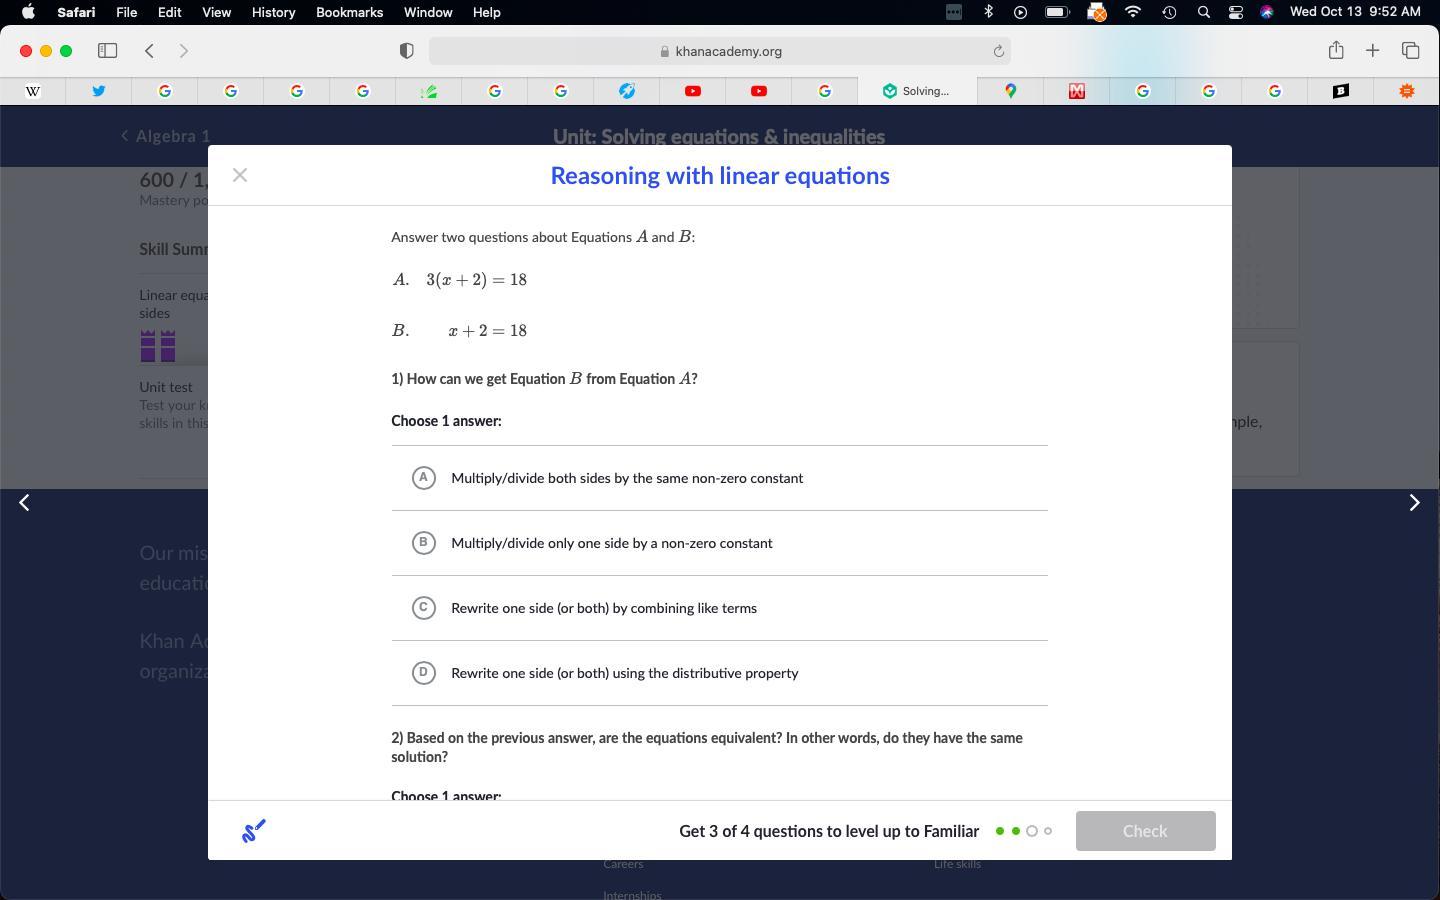Go back to Algebra 1 course
The width and height of the screenshot is (1440, 900).
pos(166,136)
